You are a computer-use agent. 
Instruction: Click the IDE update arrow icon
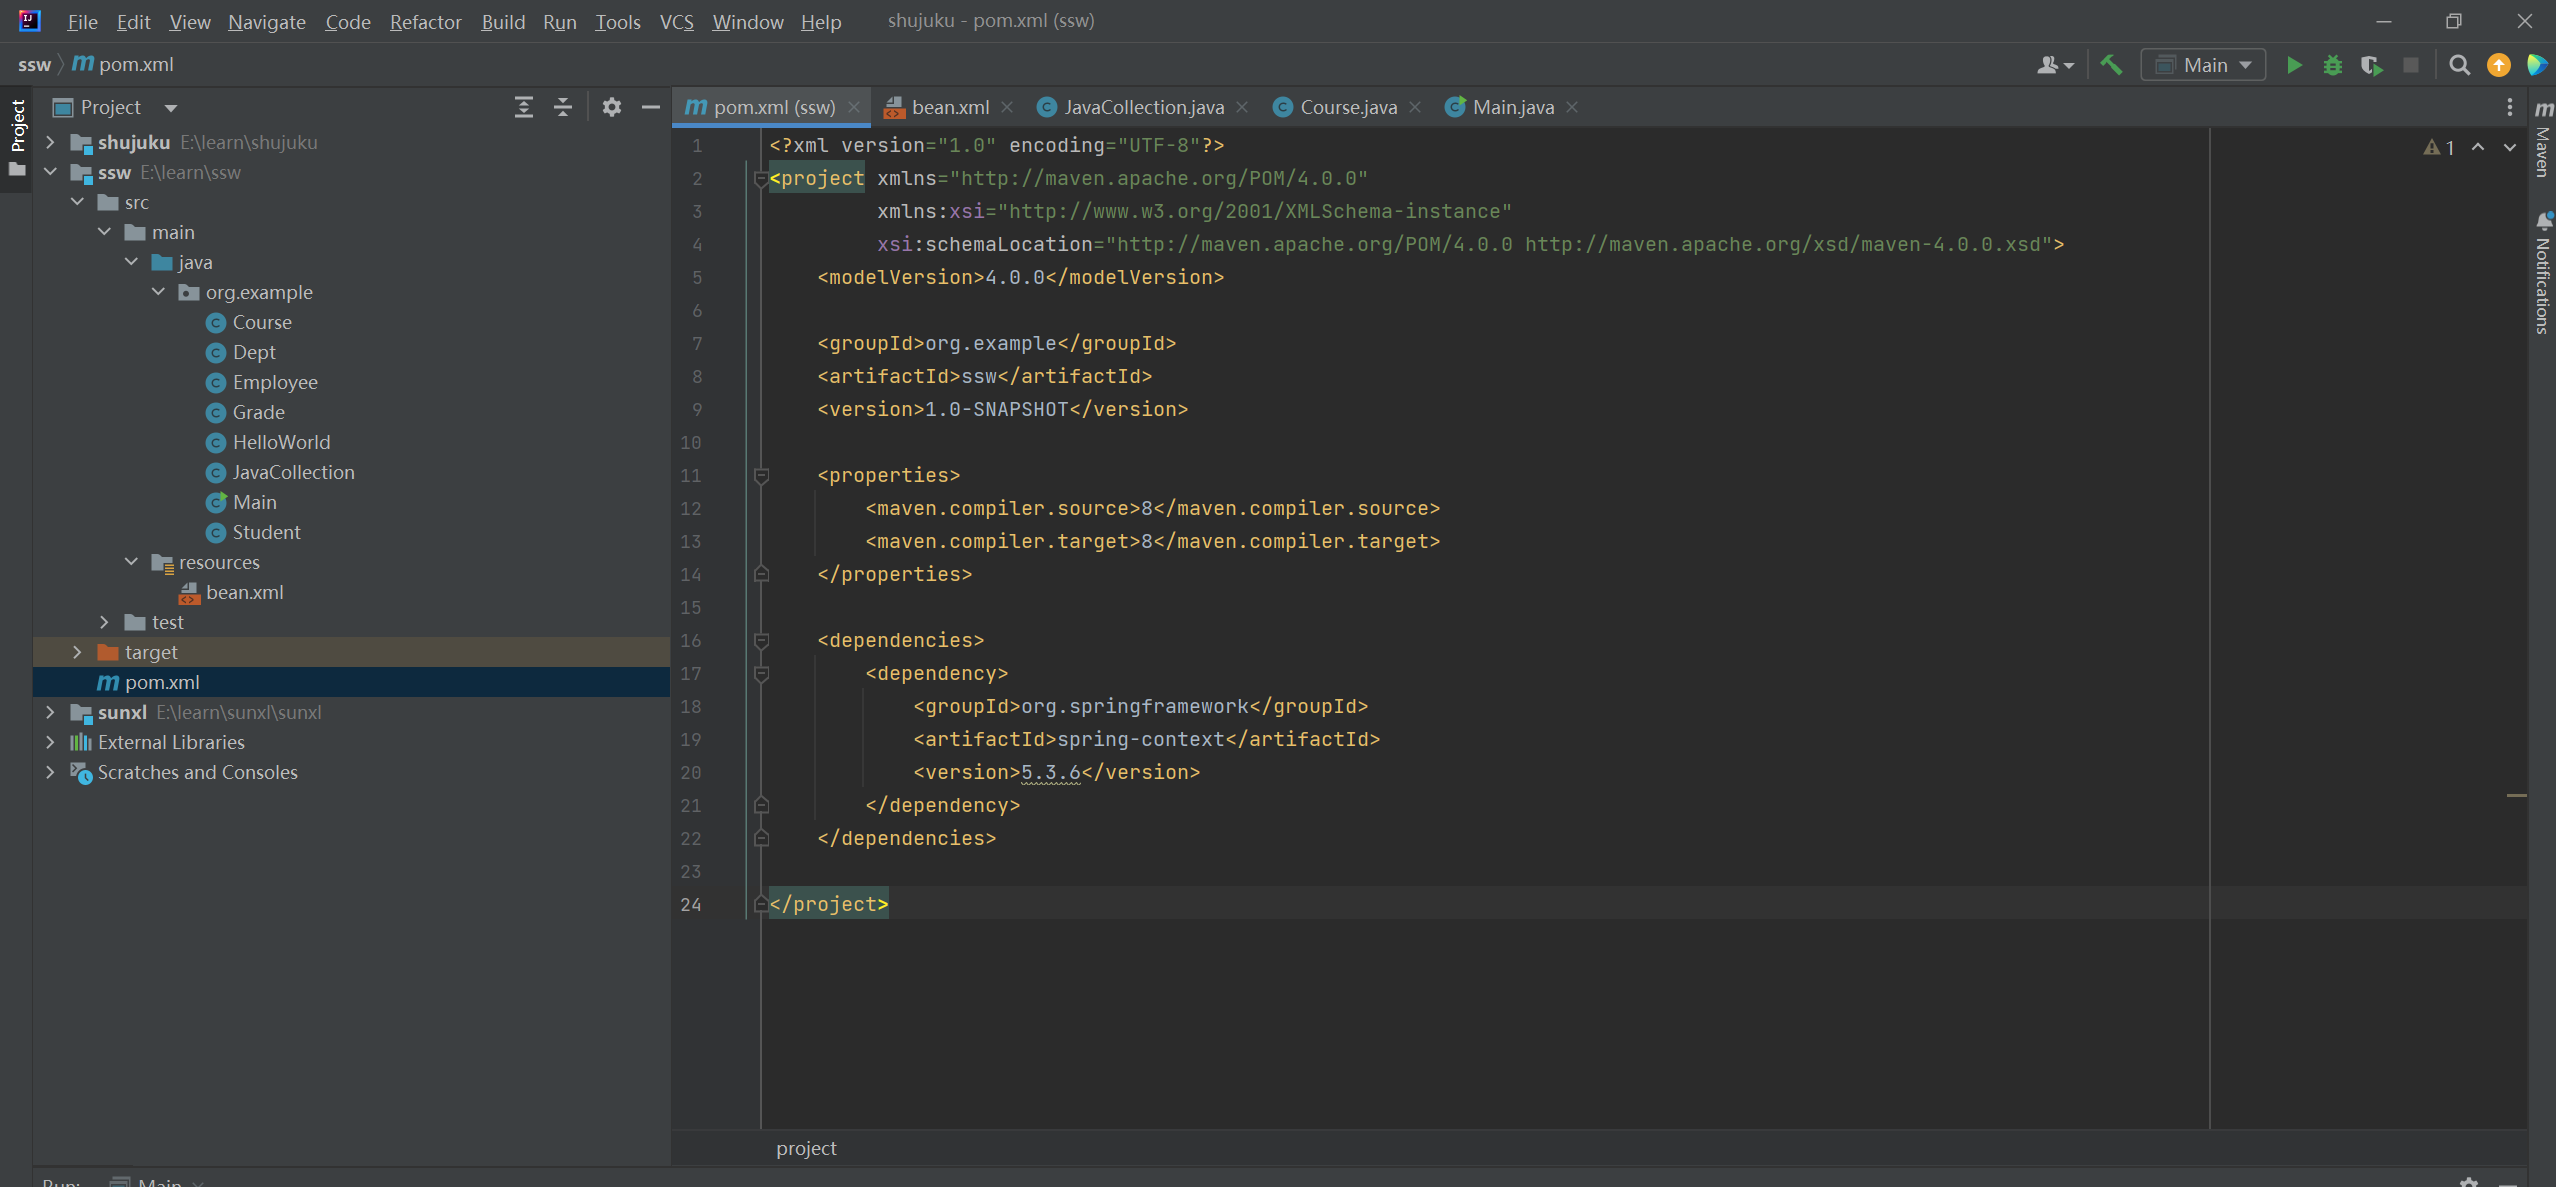point(2498,66)
